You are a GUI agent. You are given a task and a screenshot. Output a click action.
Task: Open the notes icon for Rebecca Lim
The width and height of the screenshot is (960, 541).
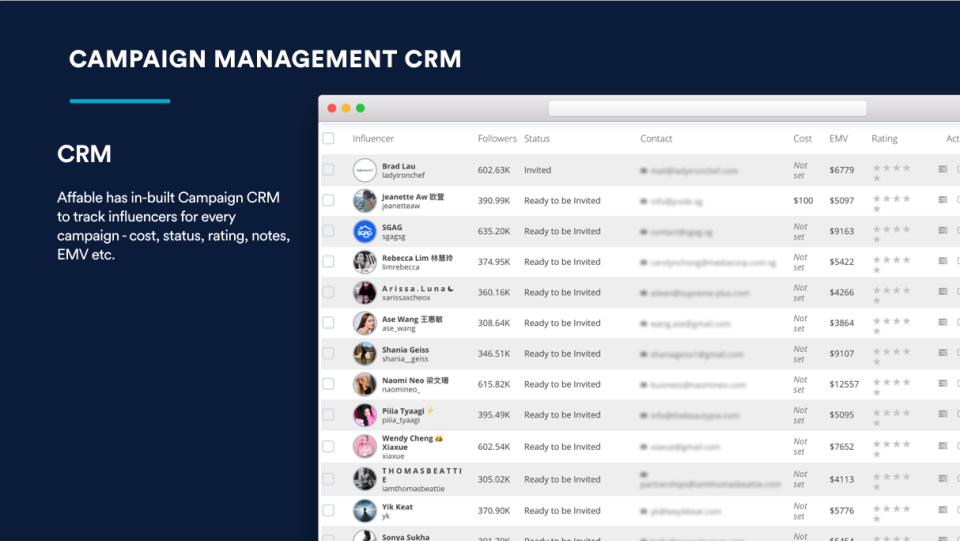pyautogui.click(x=943, y=261)
